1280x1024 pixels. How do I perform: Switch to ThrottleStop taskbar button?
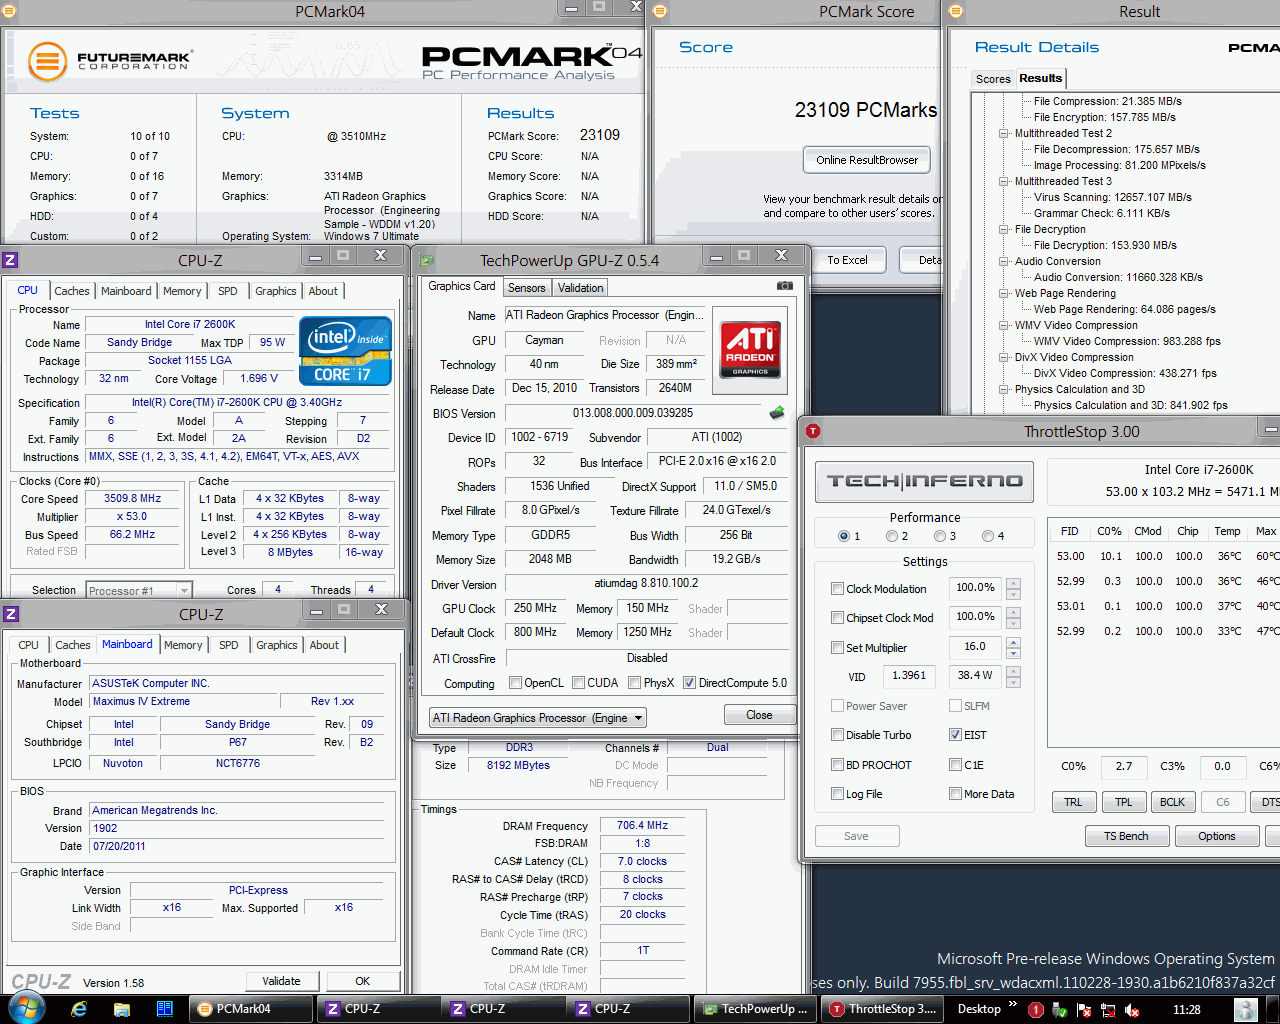click(x=882, y=1009)
